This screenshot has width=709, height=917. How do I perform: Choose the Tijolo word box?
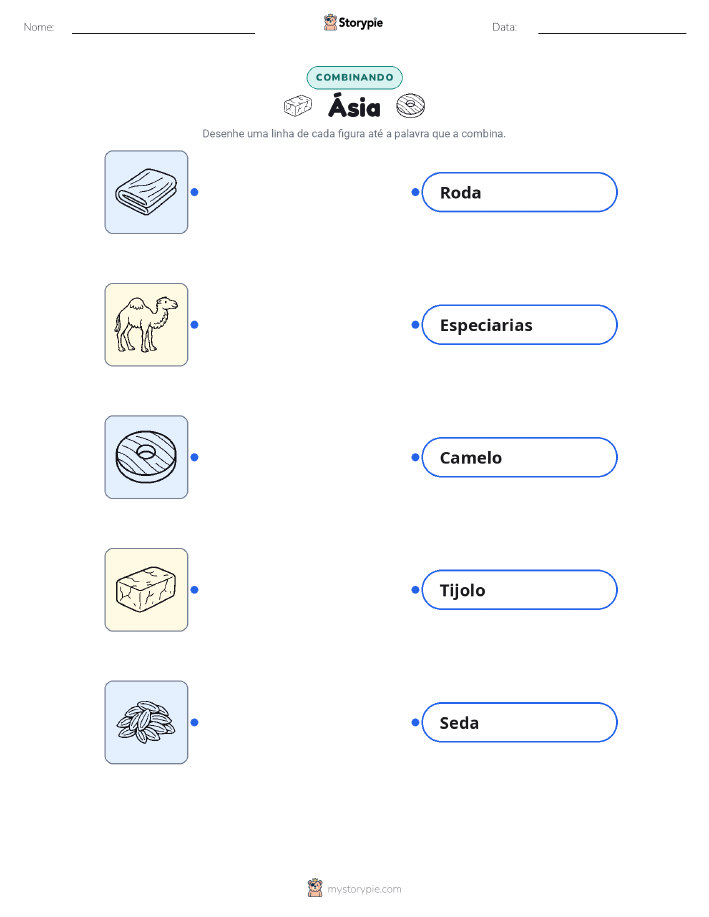pyautogui.click(x=519, y=590)
